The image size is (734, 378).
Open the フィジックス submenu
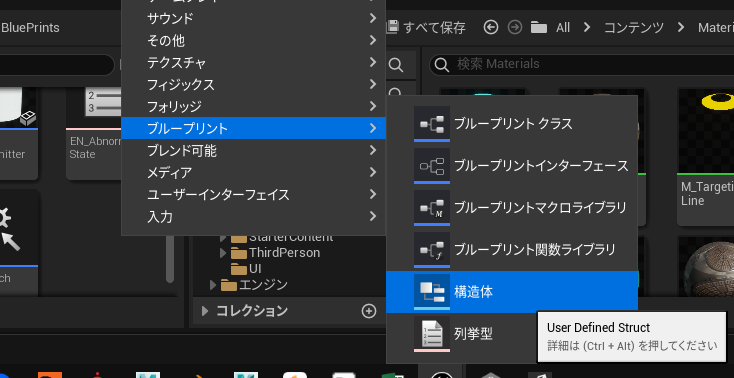(253, 84)
